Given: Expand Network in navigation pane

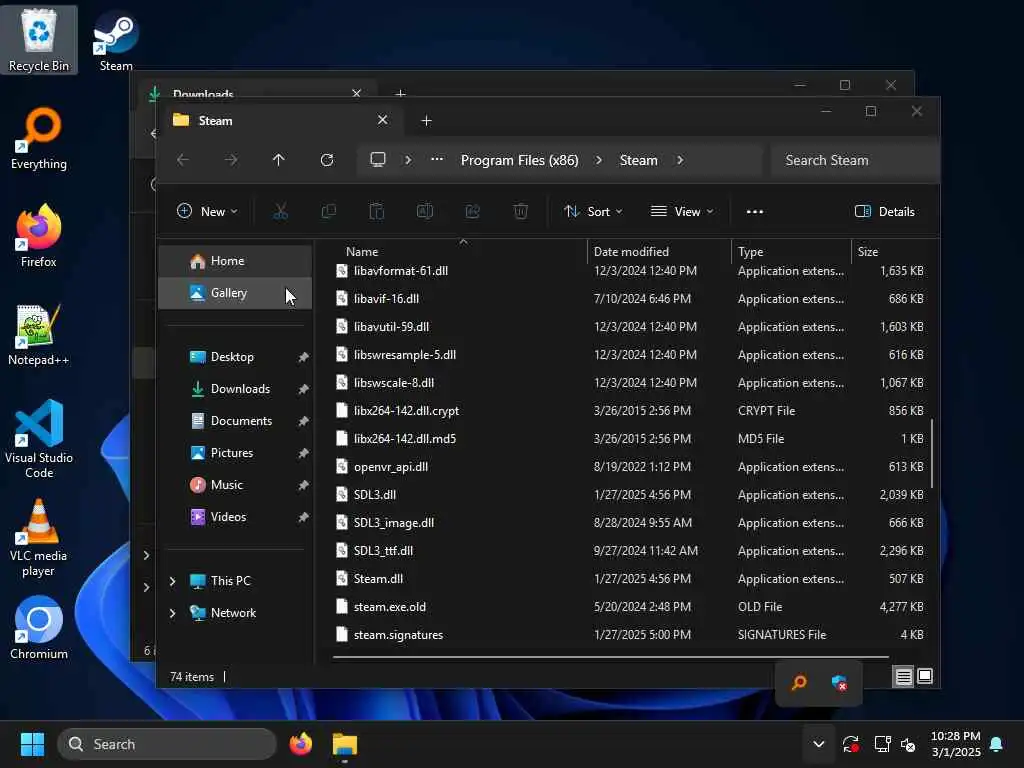Looking at the screenshot, I should (x=172, y=613).
